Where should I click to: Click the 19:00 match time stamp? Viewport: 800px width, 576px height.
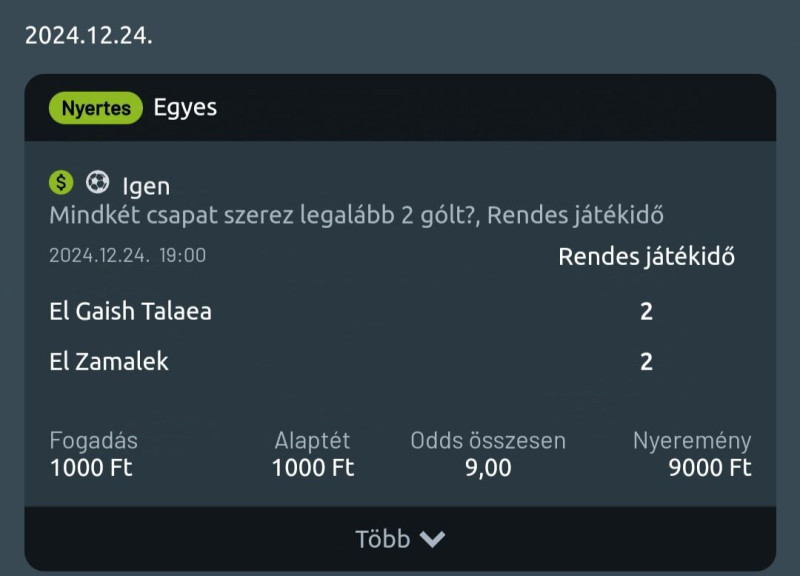pyautogui.click(x=182, y=256)
